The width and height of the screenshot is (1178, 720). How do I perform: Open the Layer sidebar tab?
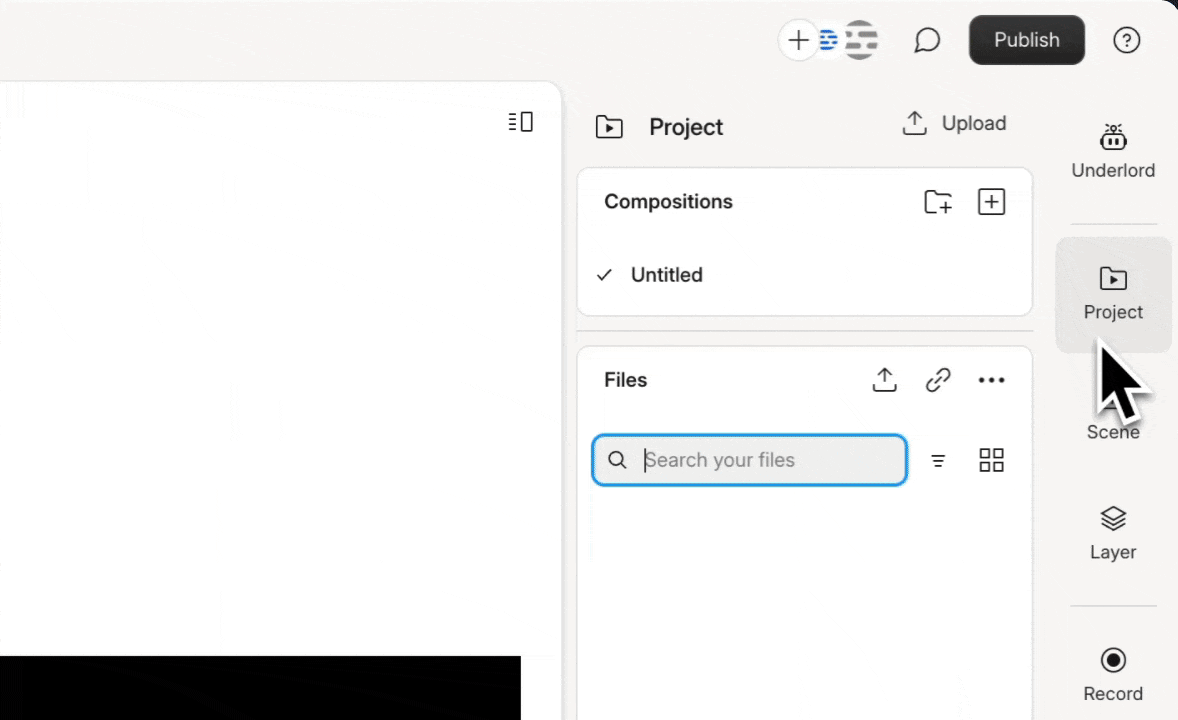1113,534
